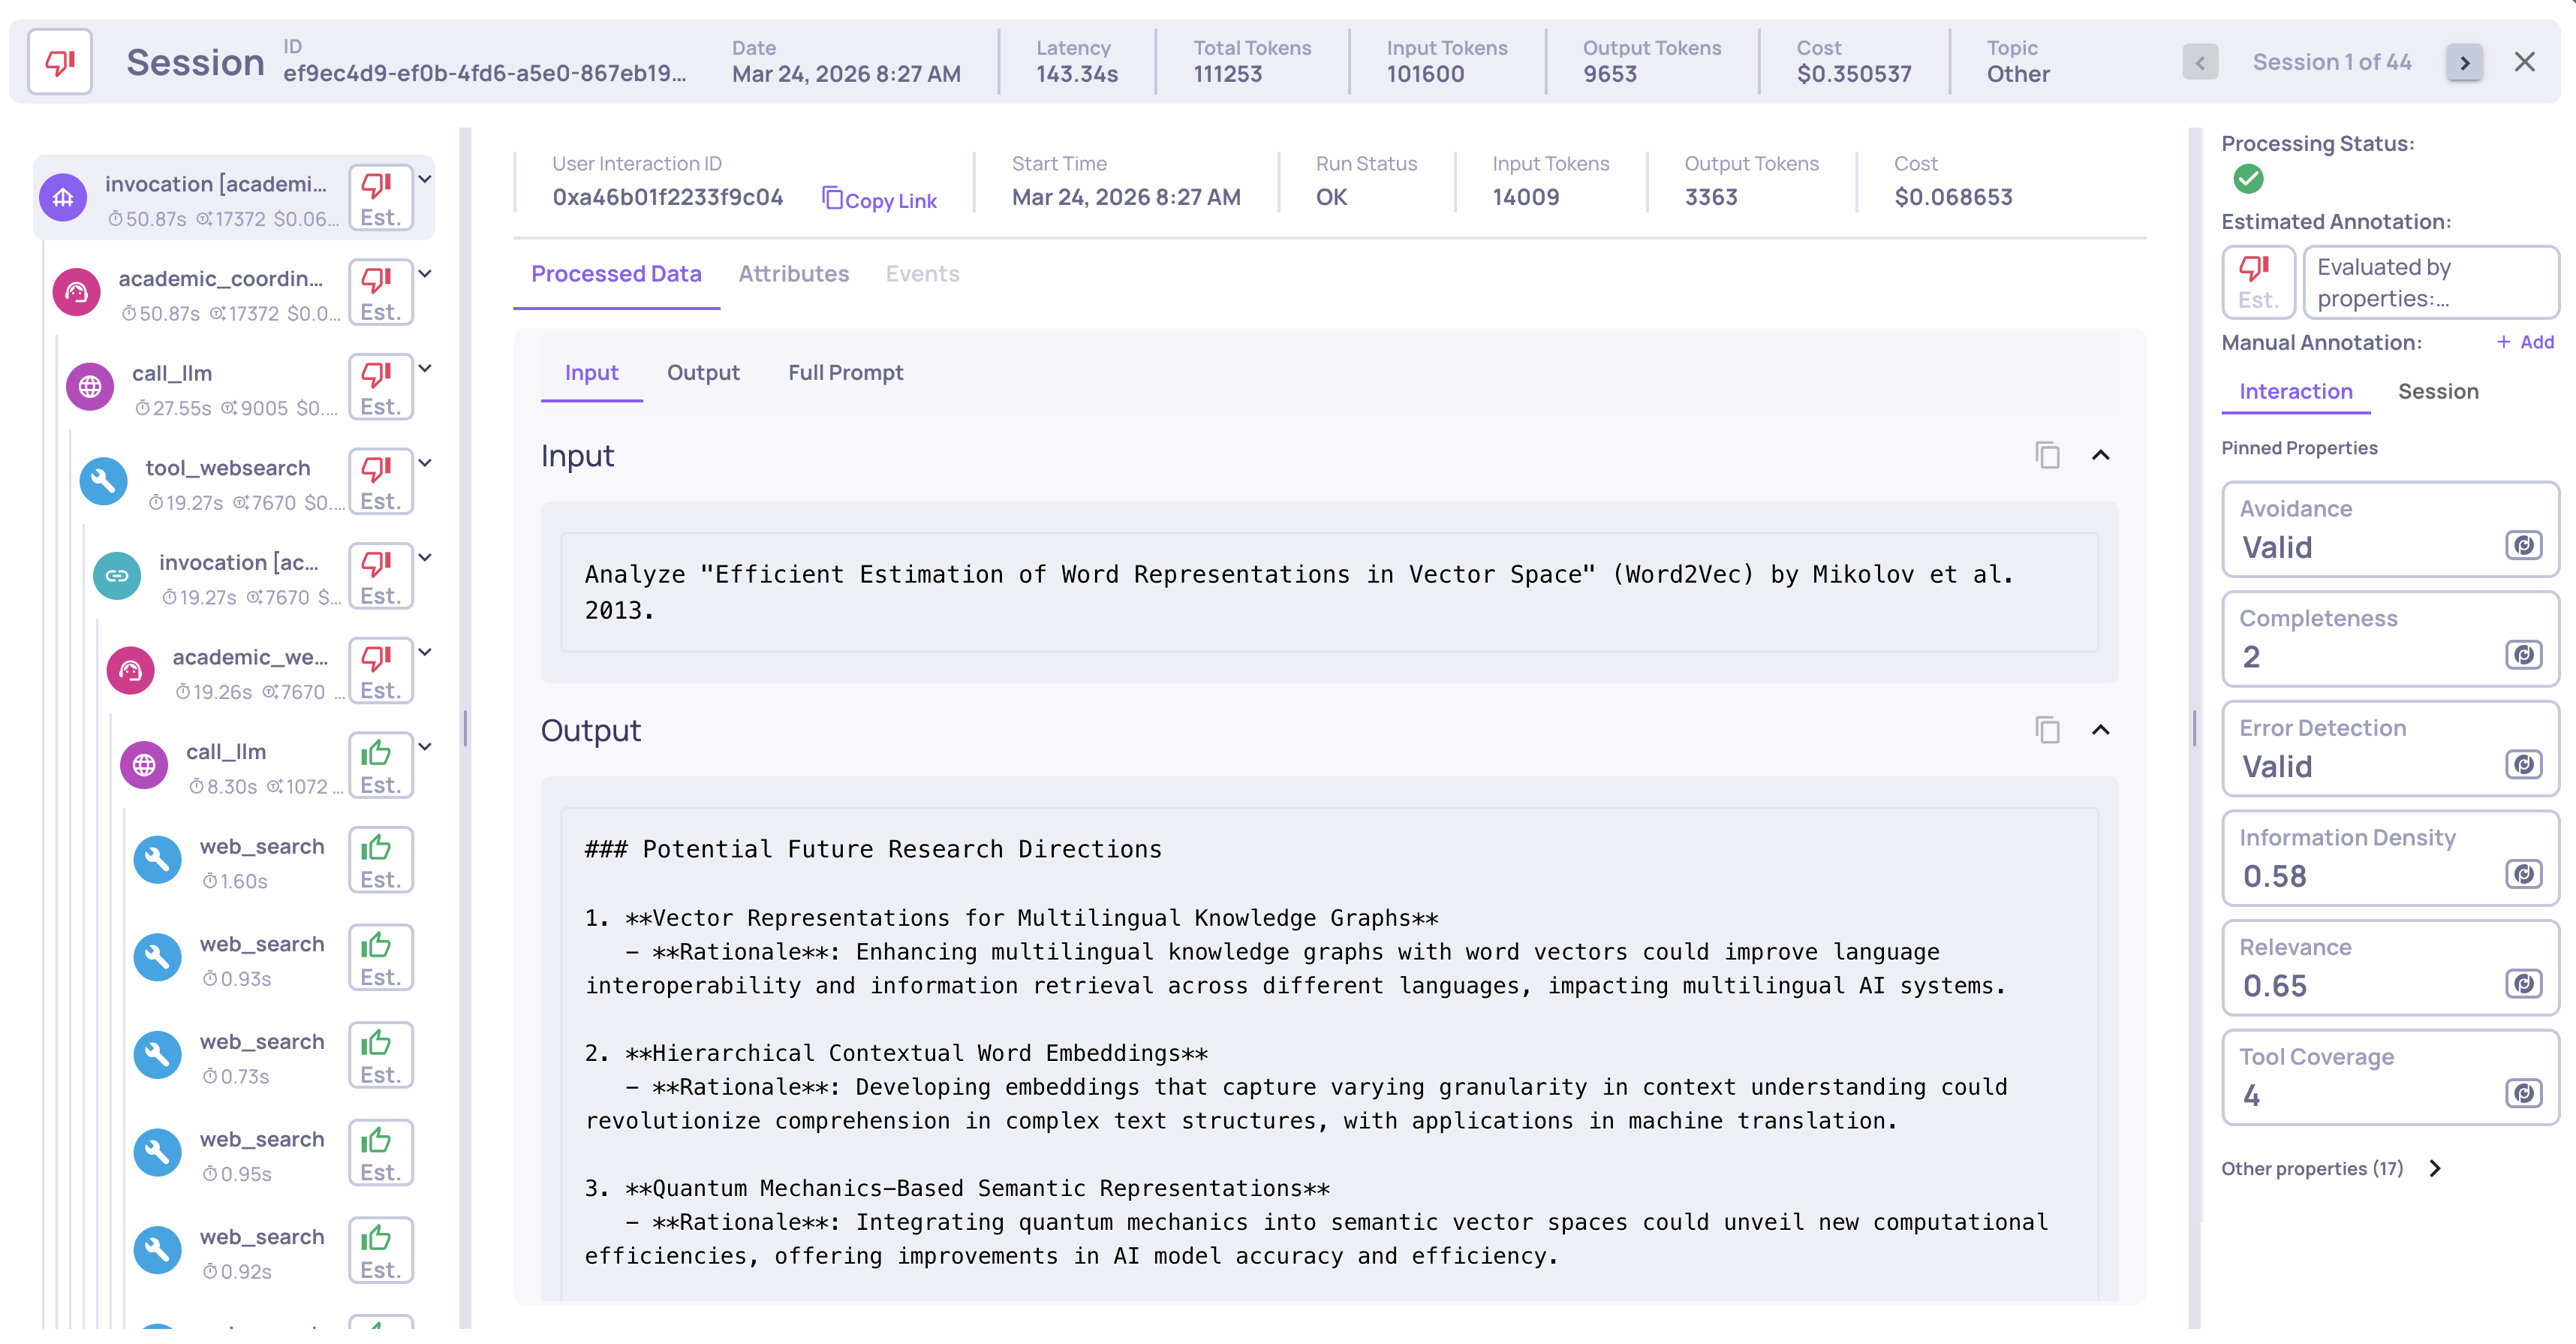Screen dimensions: 2576x1344
Task: Click the Avoidance property reasoning icon
Action: pos(2523,546)
